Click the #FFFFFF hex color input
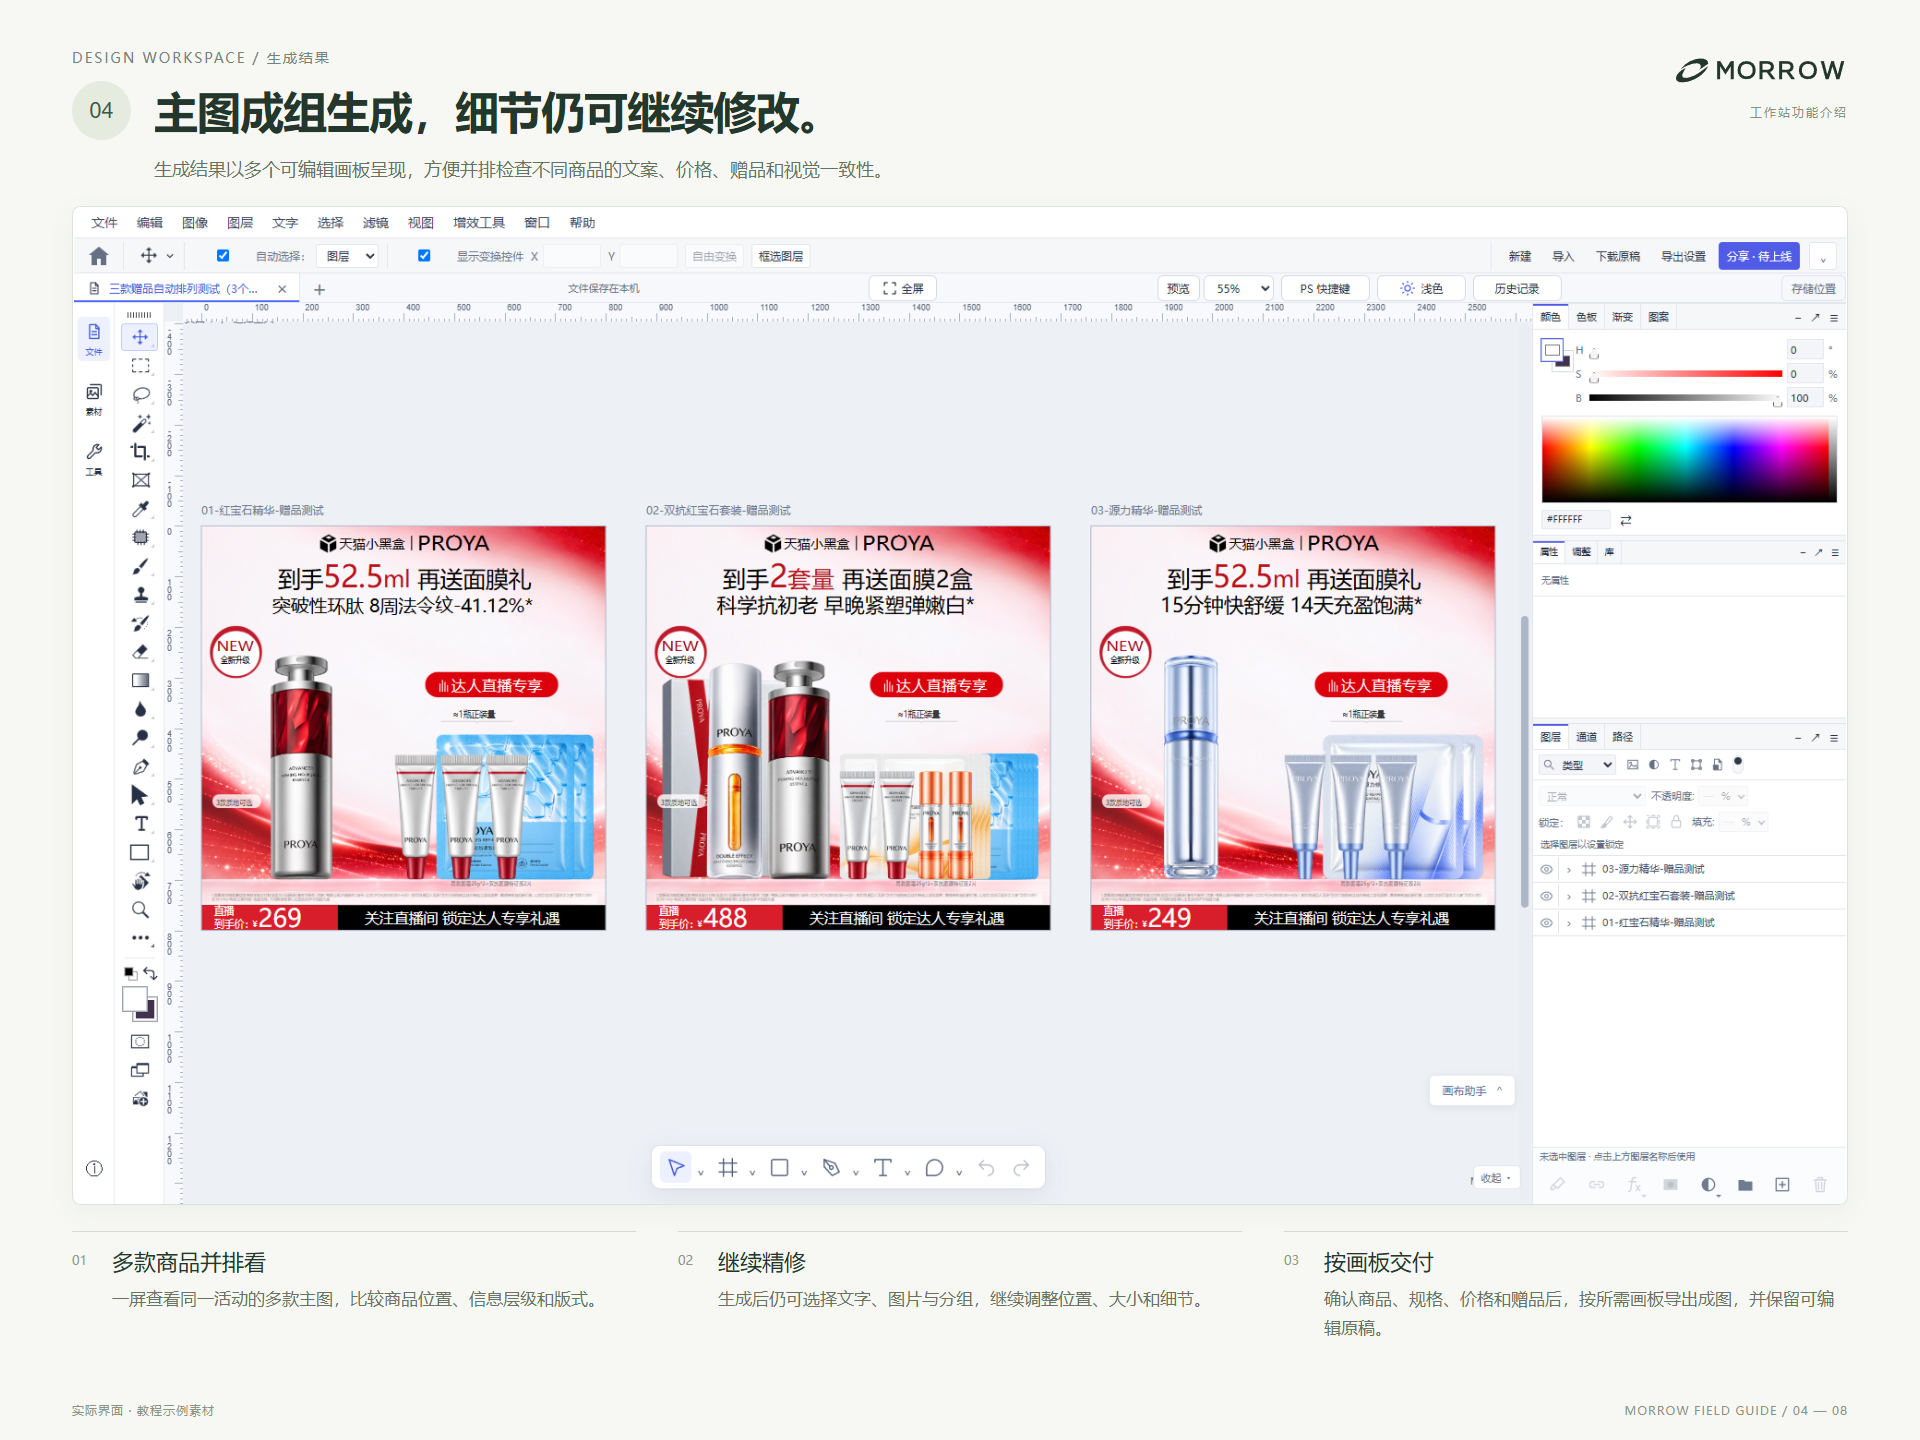Viewport: 1920px width, 1440px height. click(1576, 520)
